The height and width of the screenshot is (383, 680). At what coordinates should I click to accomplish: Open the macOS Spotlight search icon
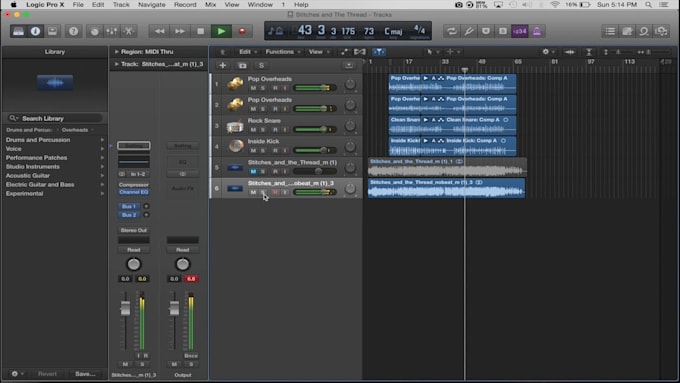click(x=648, y=5)
